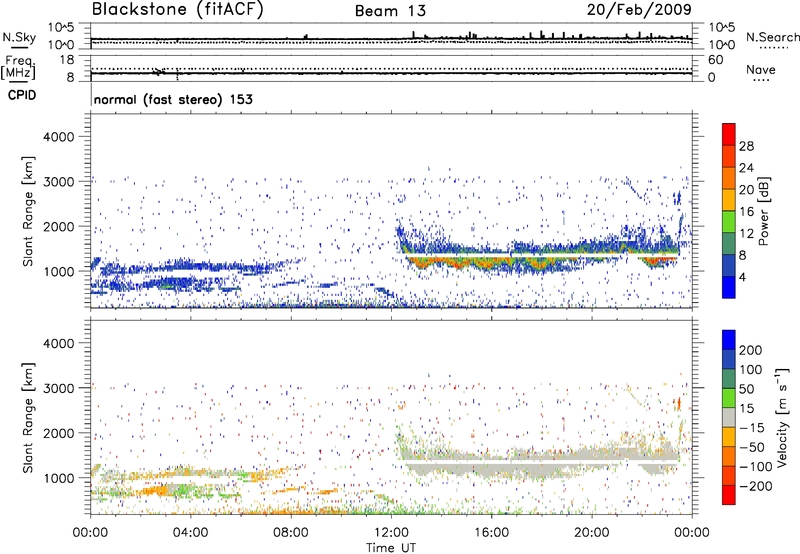
Task: Click the "normal (fast stereo) 153" text
Action: point(173,99)
